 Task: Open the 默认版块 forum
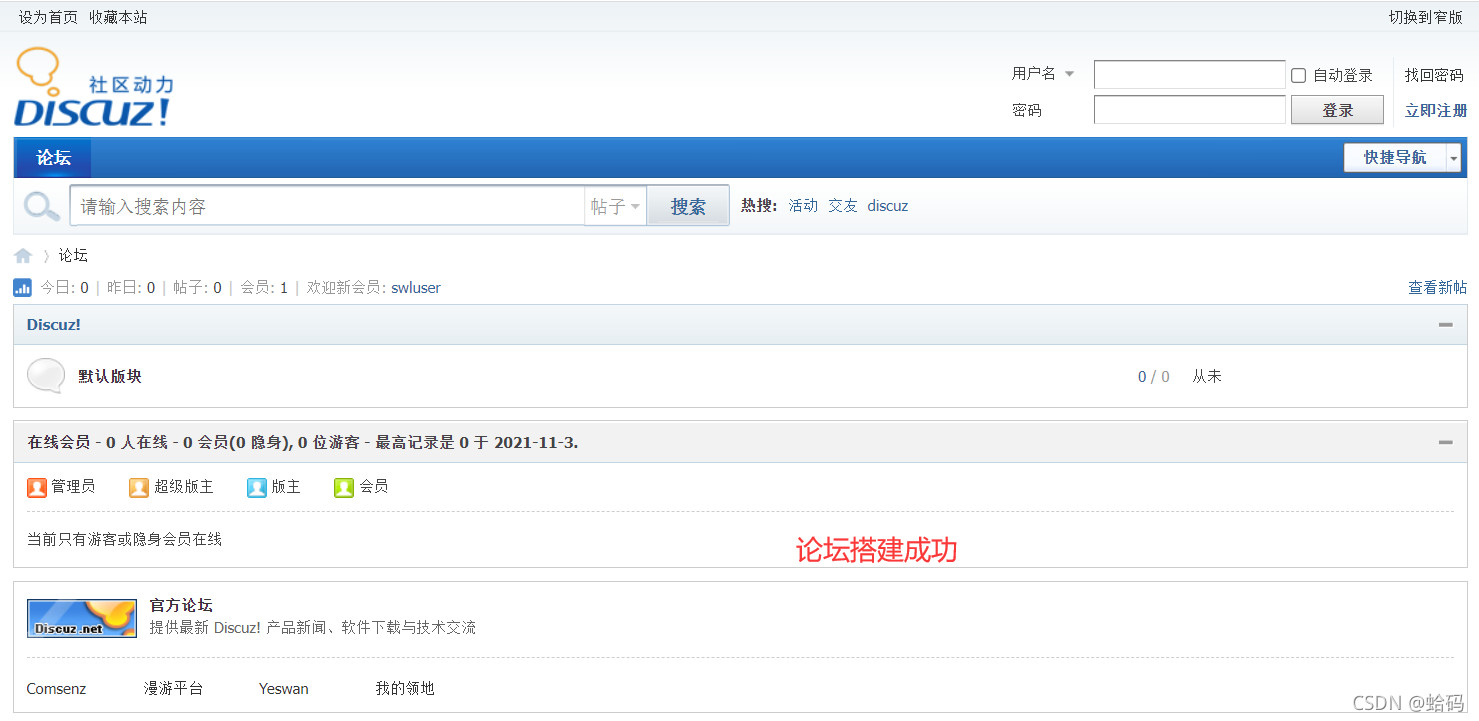110,376
